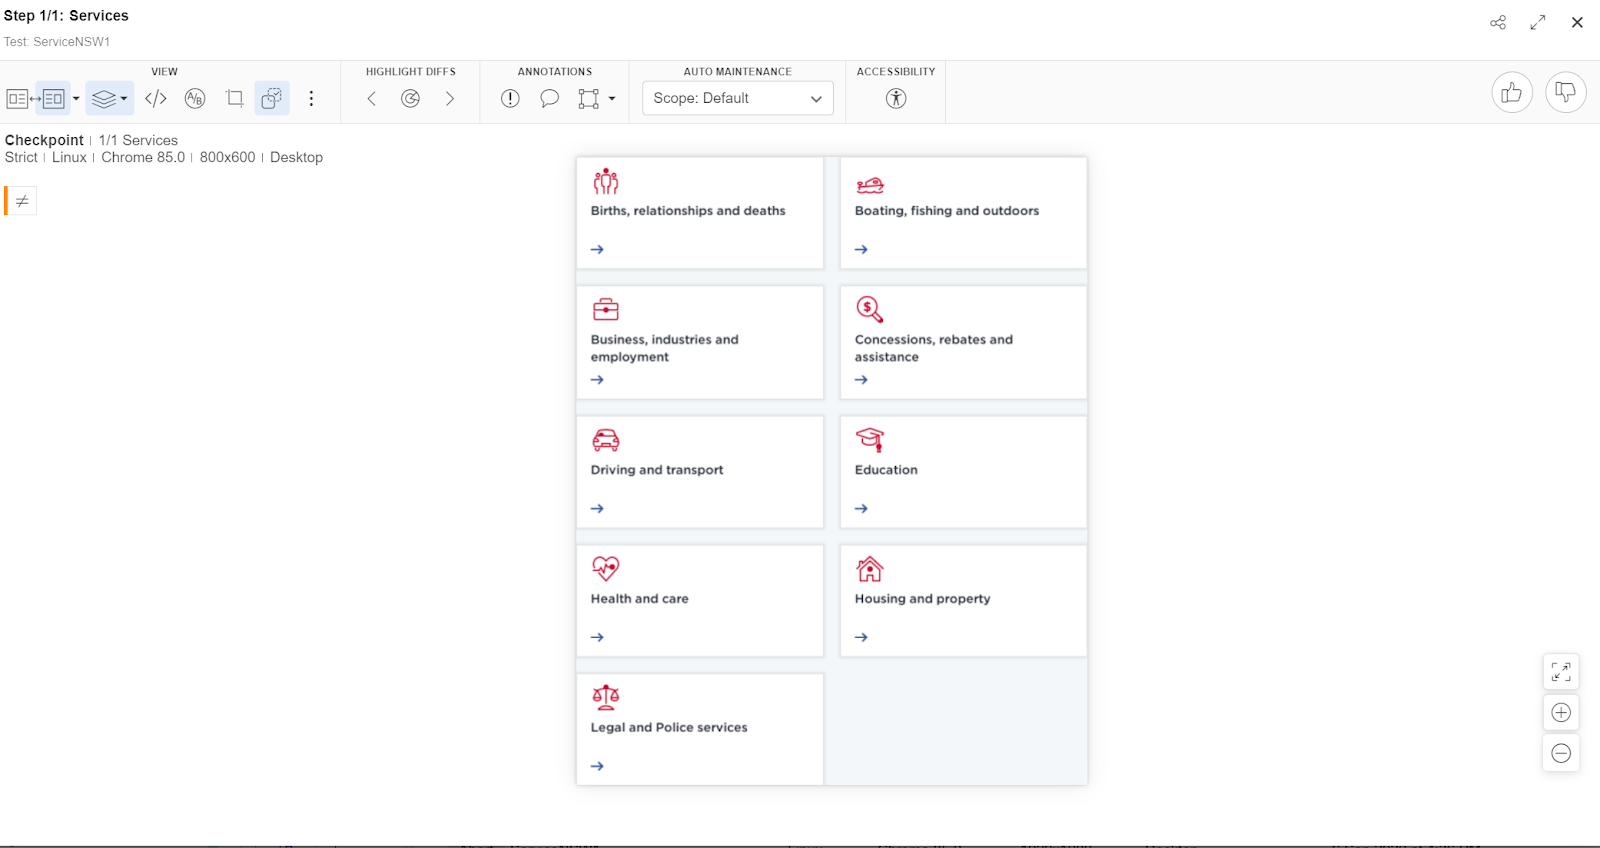
Task: Expand the annotation region type dropdown arrow
Action: (612, 98)
